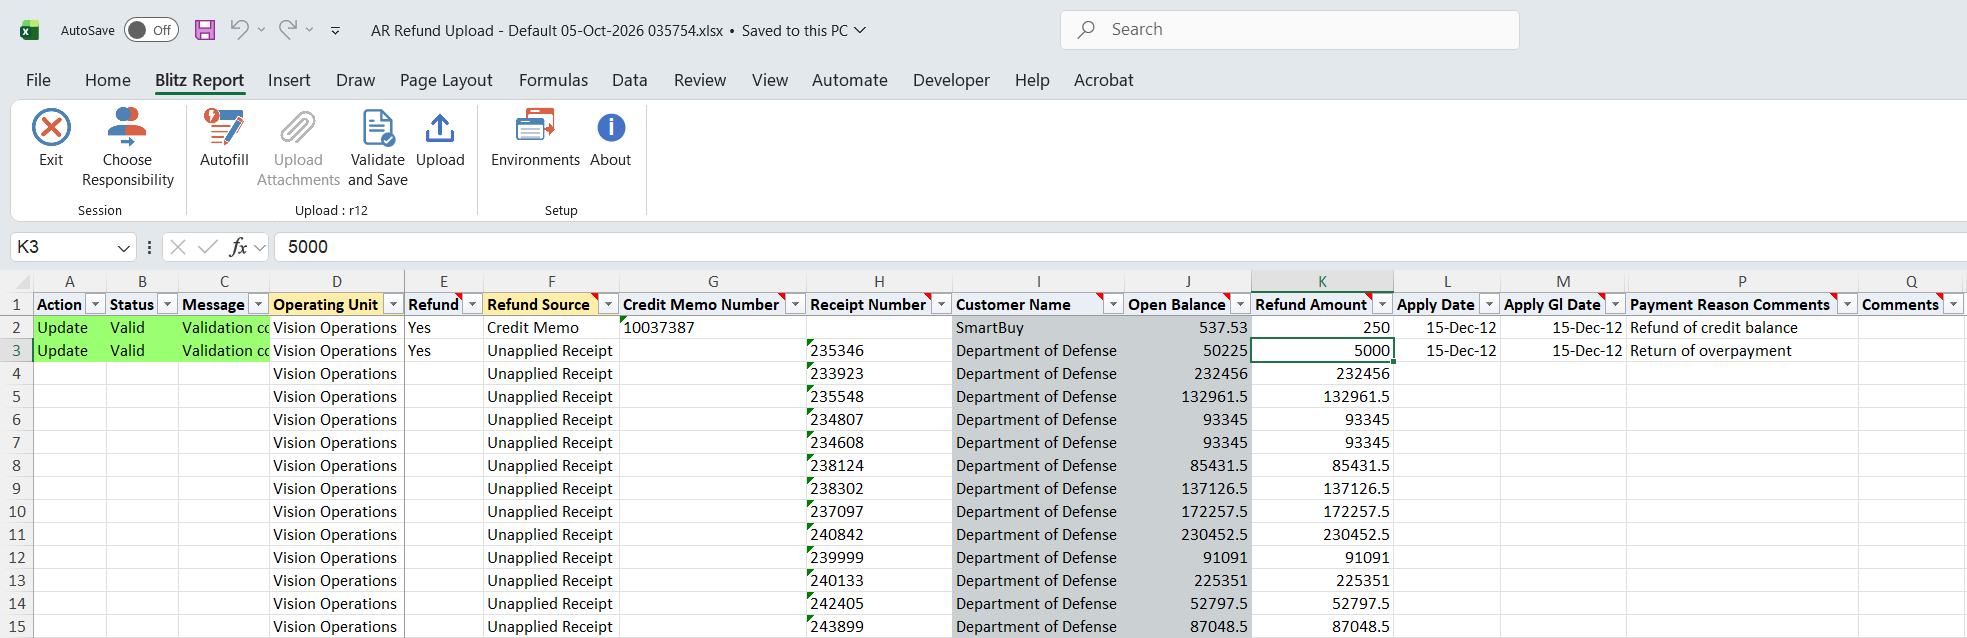Click Validate and Save

coord(378,148)
